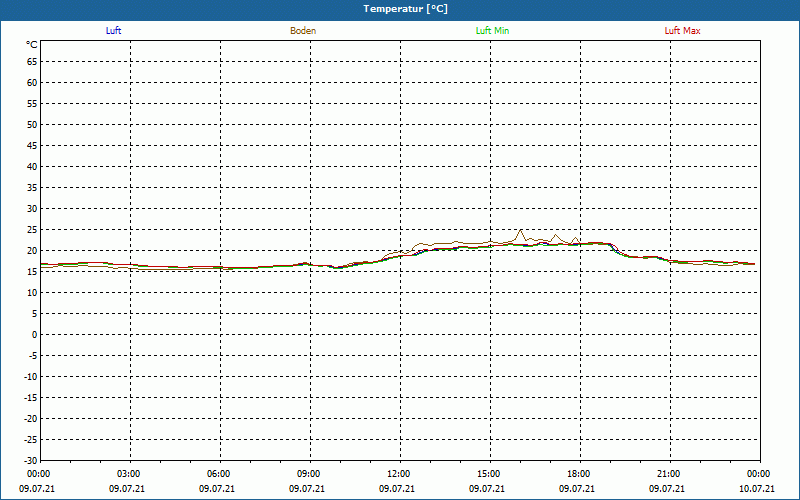Click the 15 y-axis value

pos(32,272)
